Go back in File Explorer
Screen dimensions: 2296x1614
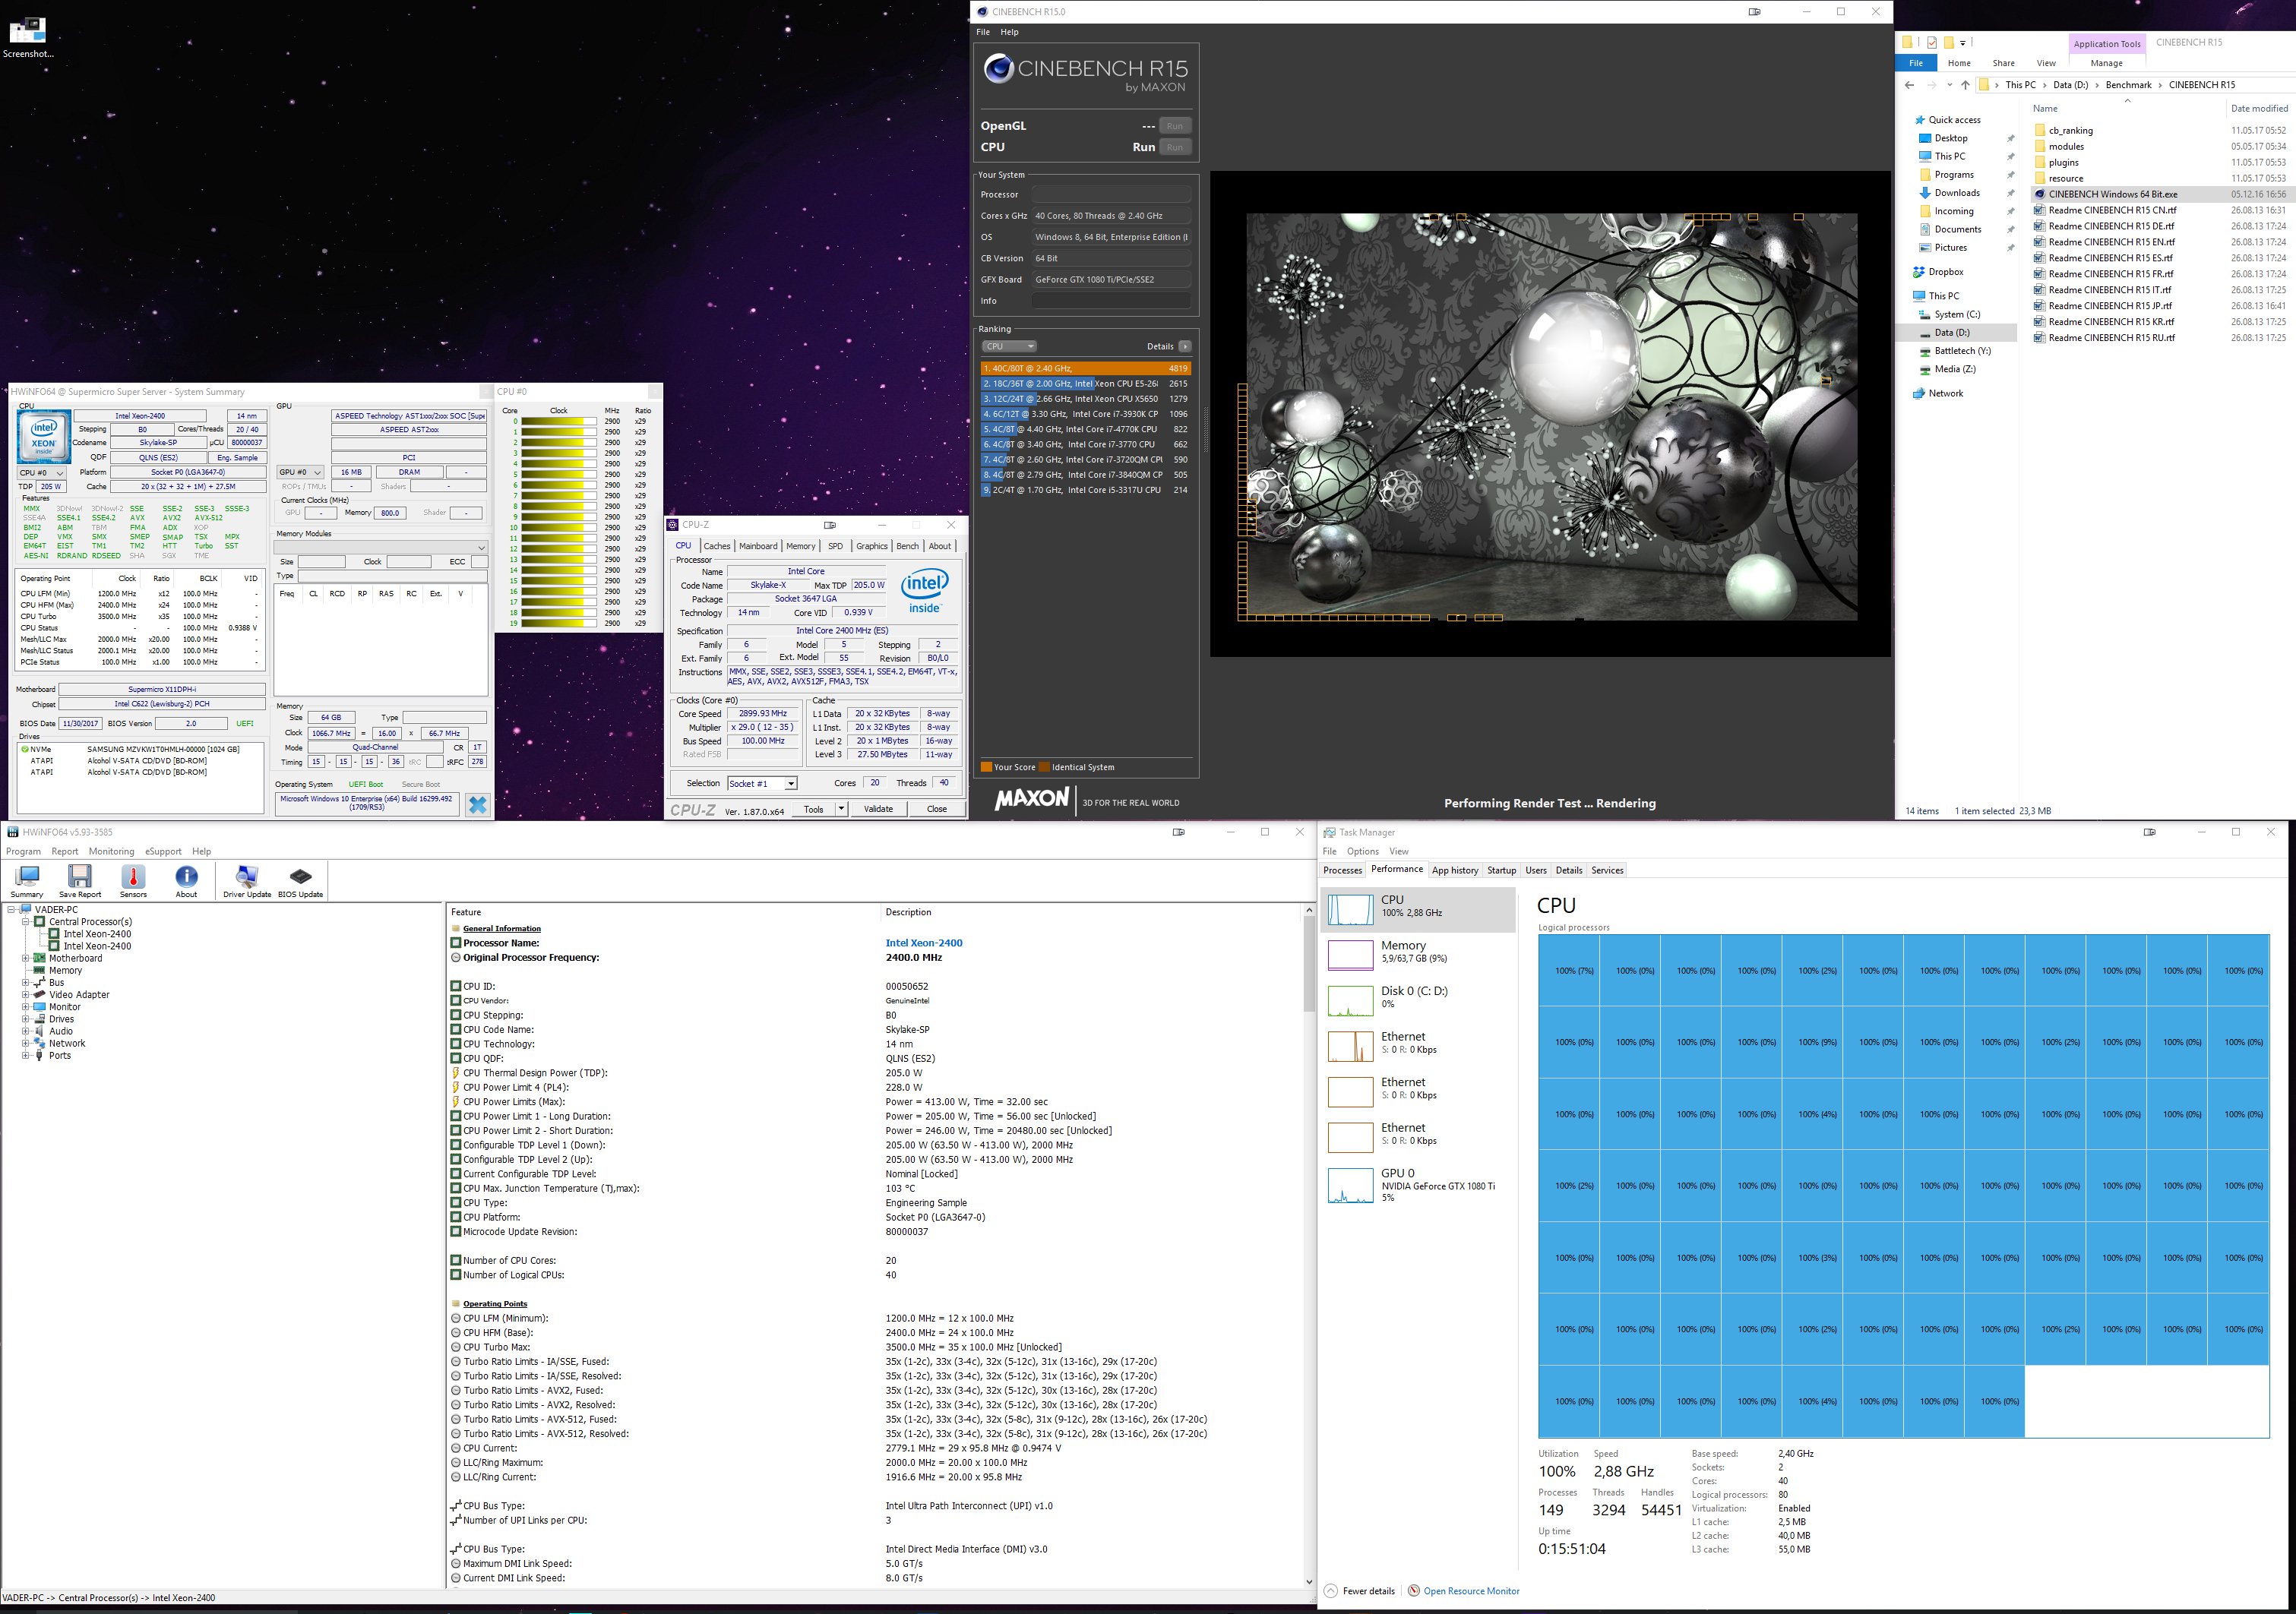(1909, 85)
